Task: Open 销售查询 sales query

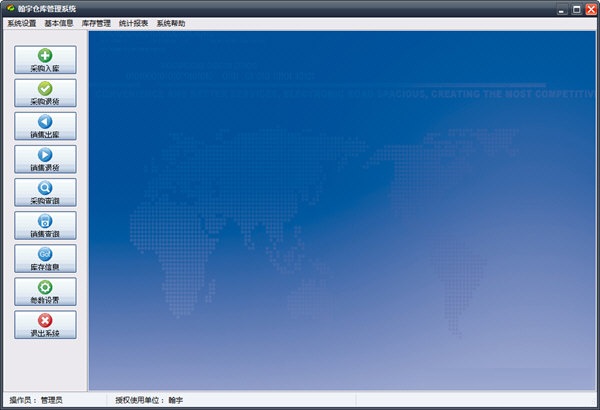Action: 45,226
